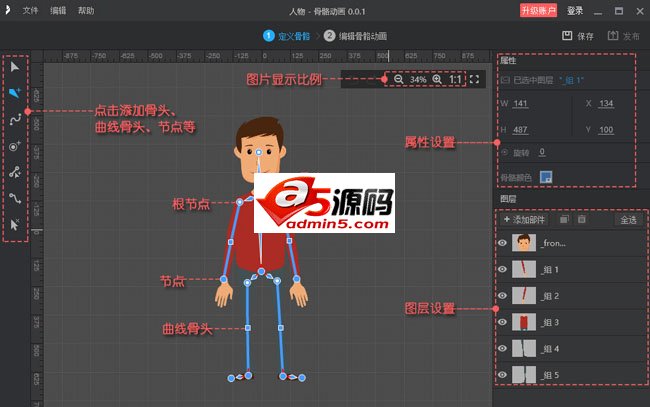Viewport: 650px width, 407px height.
Task: Hide the _组 5 layer
Action: tap(502, 375)
